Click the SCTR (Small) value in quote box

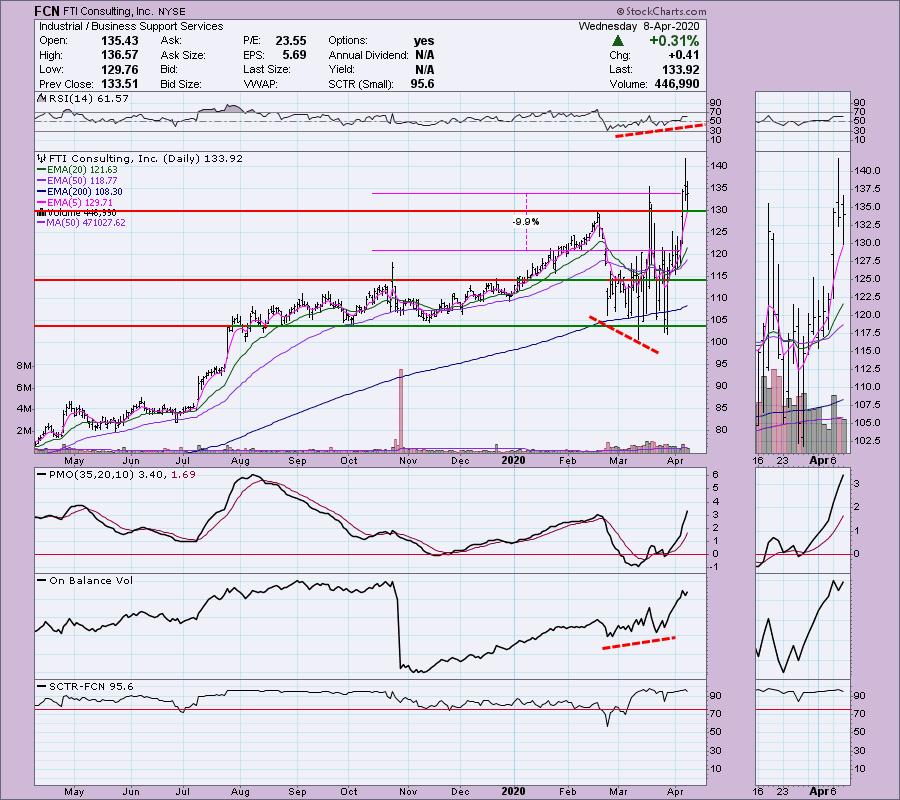[422, 84]
